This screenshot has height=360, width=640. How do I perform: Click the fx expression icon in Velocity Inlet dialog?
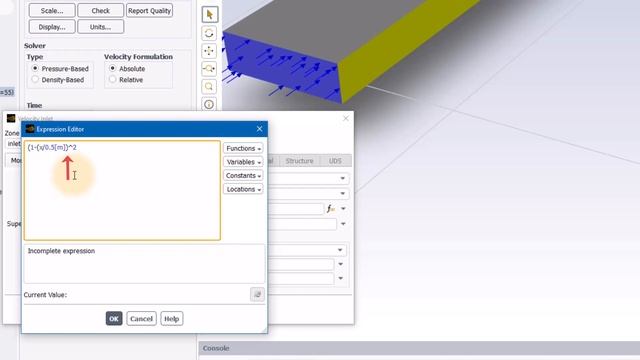point(330,209)
